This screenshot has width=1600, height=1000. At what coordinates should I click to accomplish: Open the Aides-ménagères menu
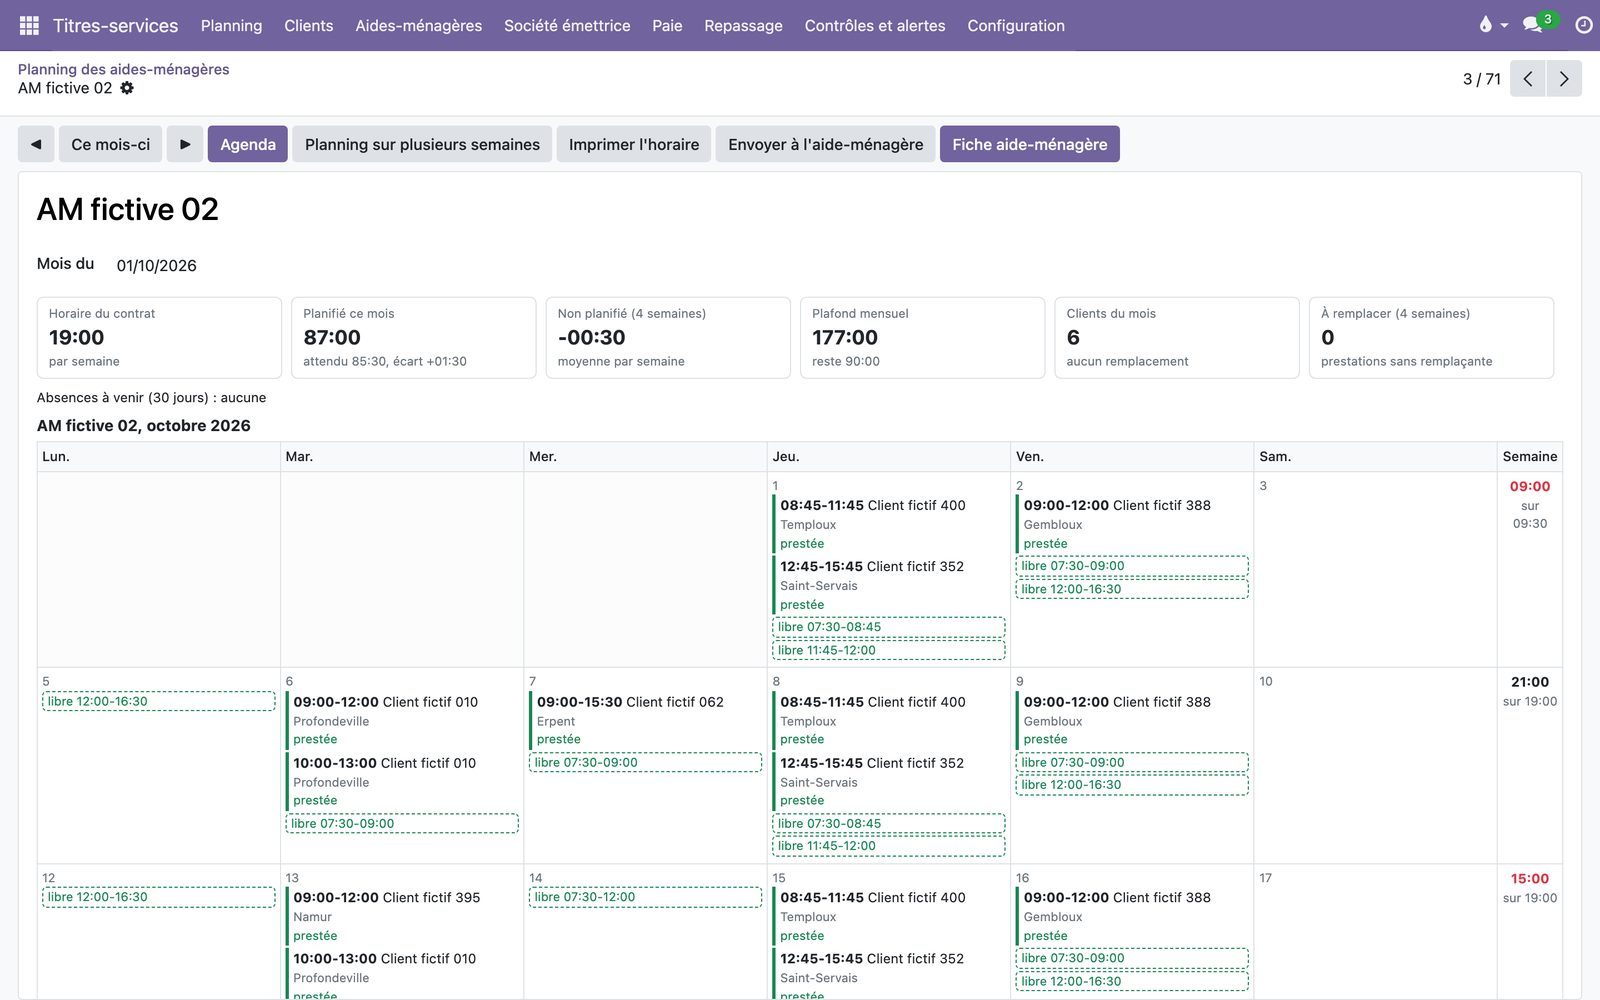tap(418, 25)
